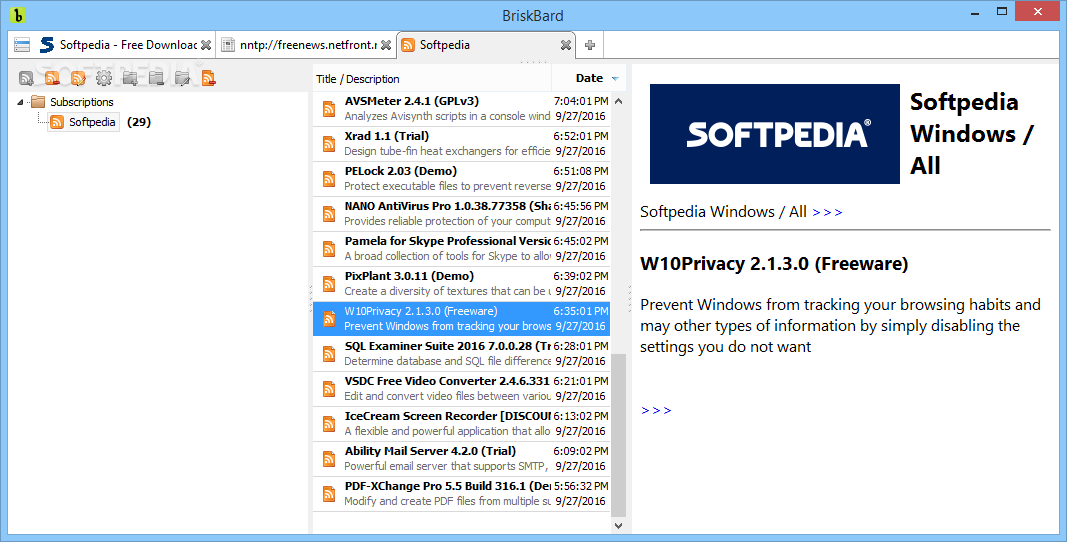The width and height of the screenshot is (1067, 542).
Task: Select Ability Mail Server 4.2.0 (Trial) item
Action: 461,459
